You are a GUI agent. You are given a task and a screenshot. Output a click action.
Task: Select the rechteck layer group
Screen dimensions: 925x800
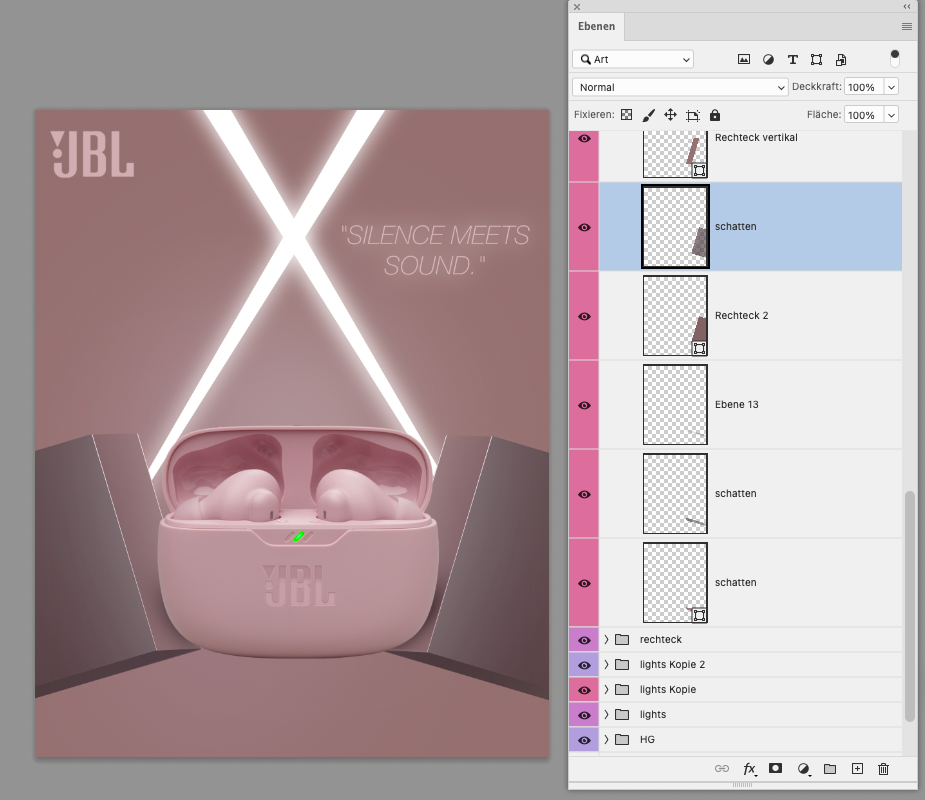[x=660, y=640]
